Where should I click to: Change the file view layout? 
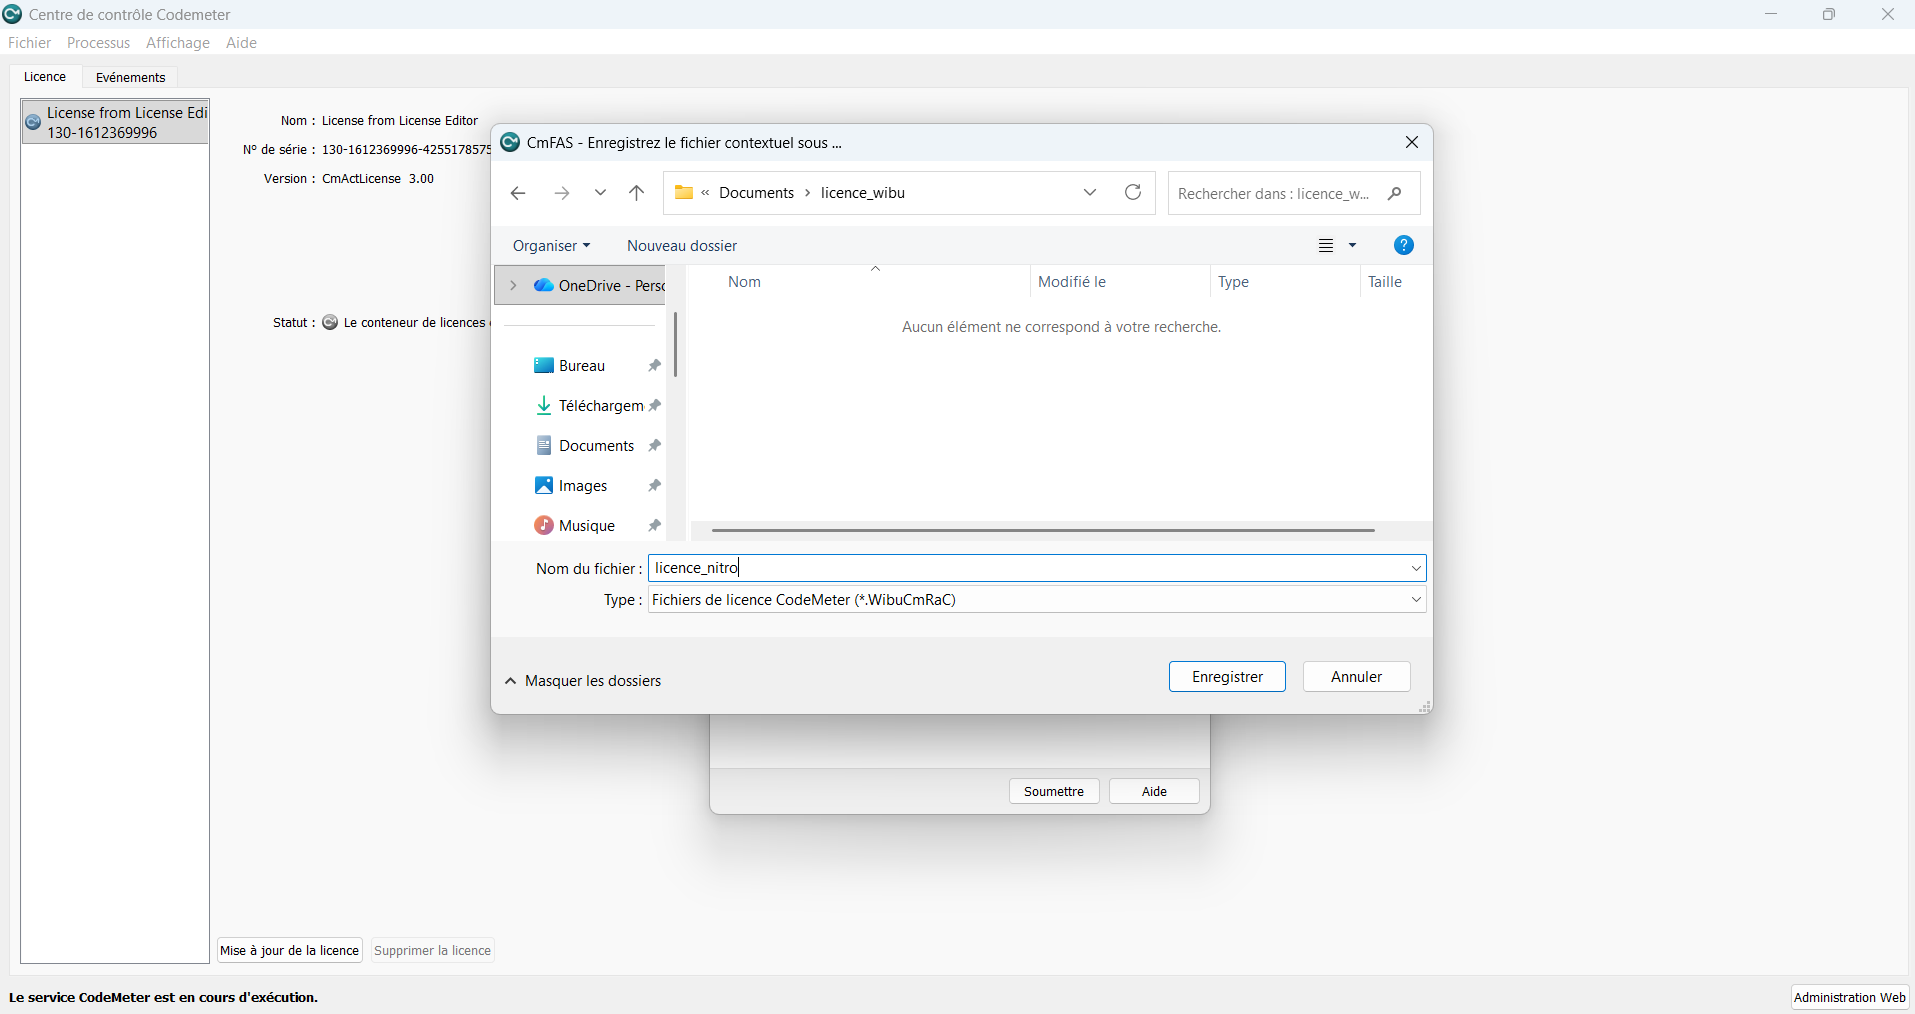(x=1326, y=246)
